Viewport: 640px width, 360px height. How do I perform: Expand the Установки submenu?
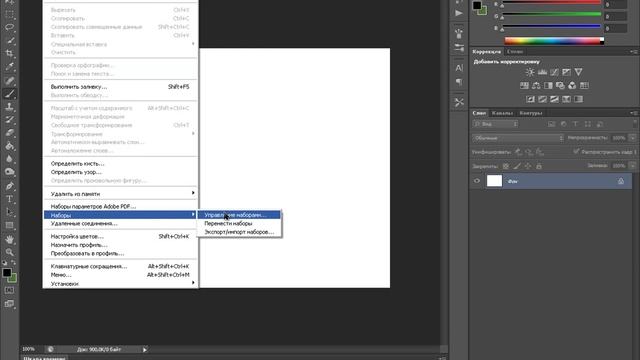coord(120,283)
